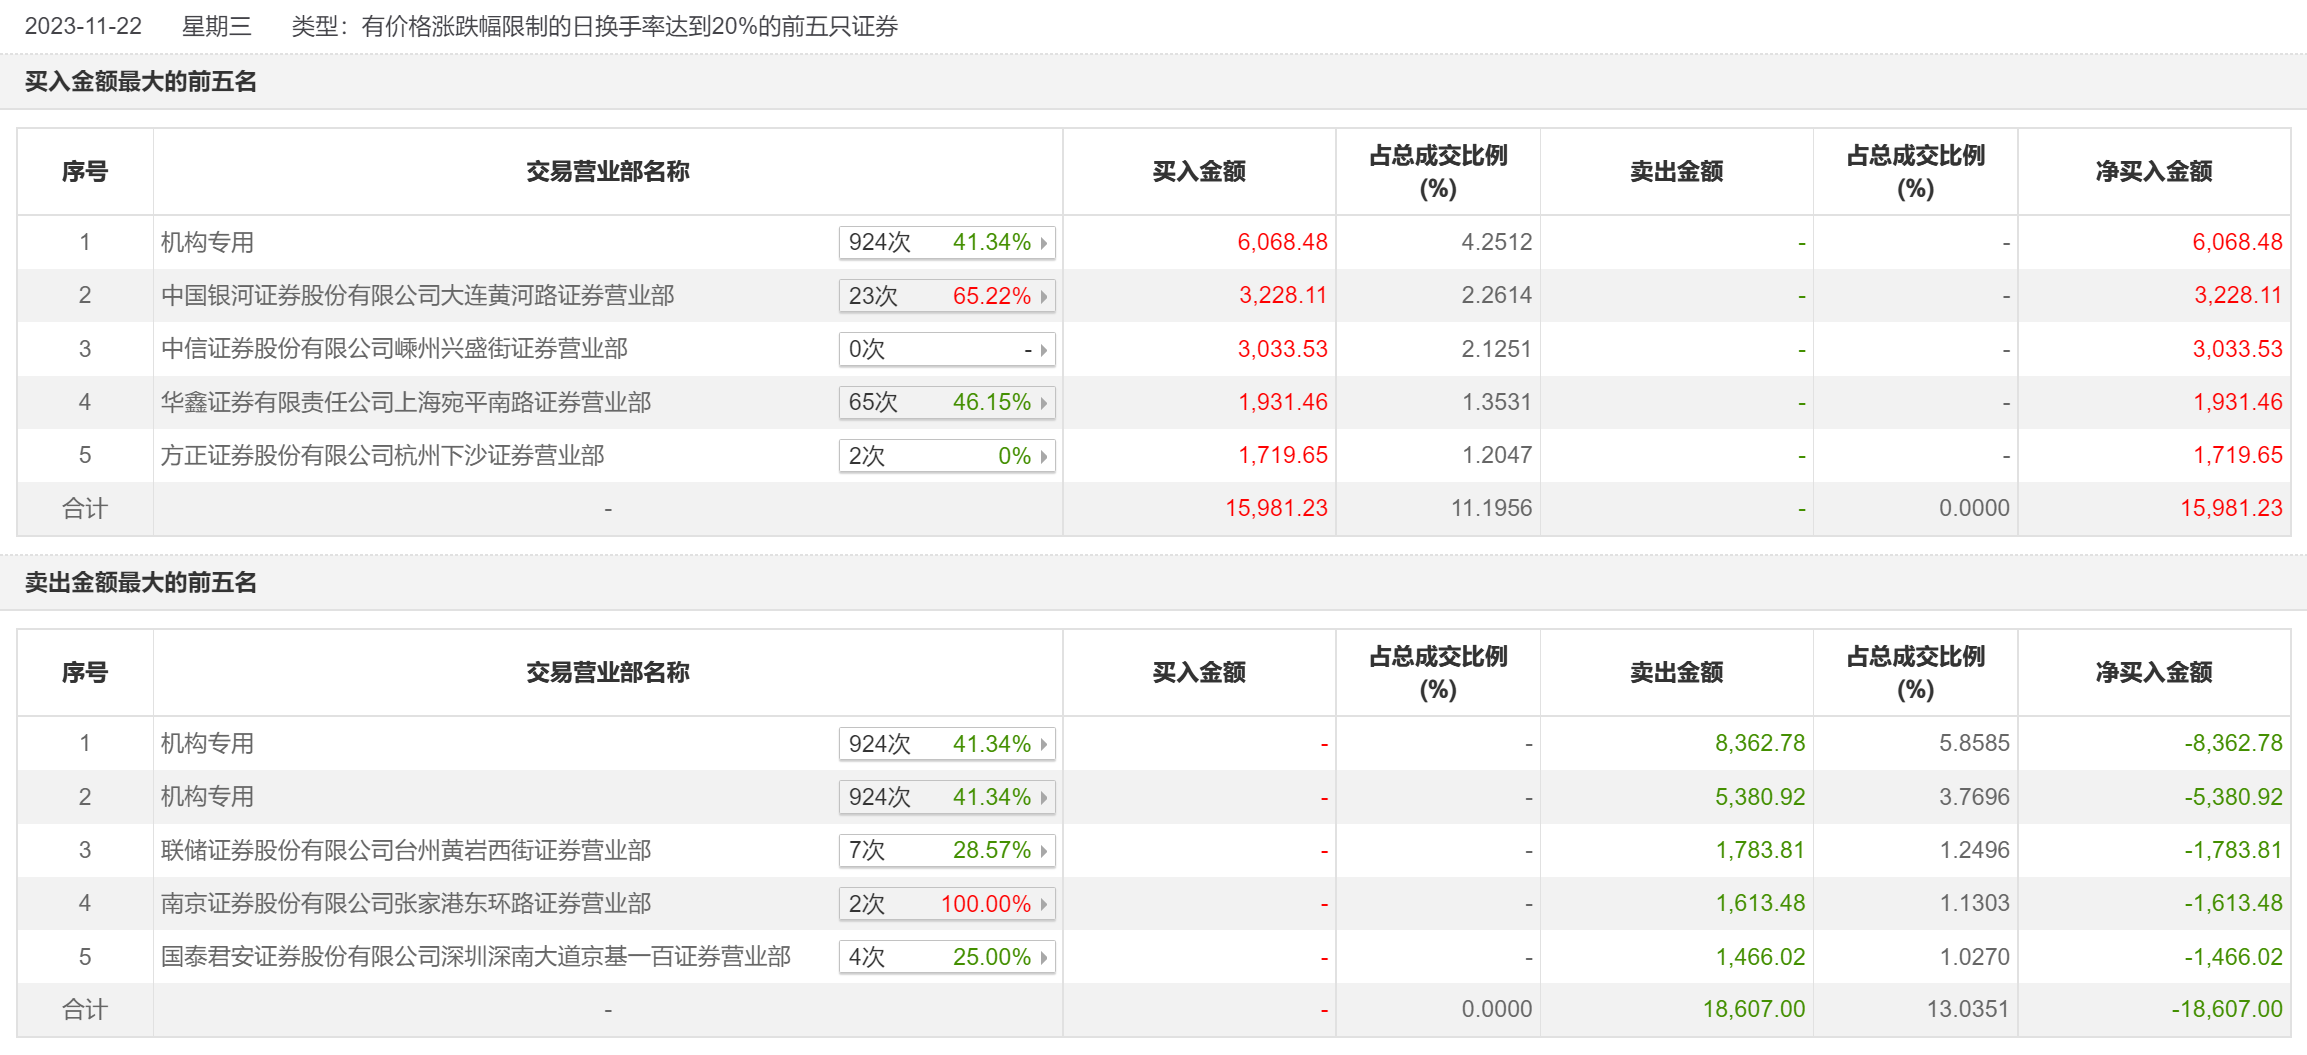This screenshot has width=2307, height=1055.
Task: Open 中国银河证券股份有限公司大连黄河路证券营业部 link
Action: click(418, 296)
